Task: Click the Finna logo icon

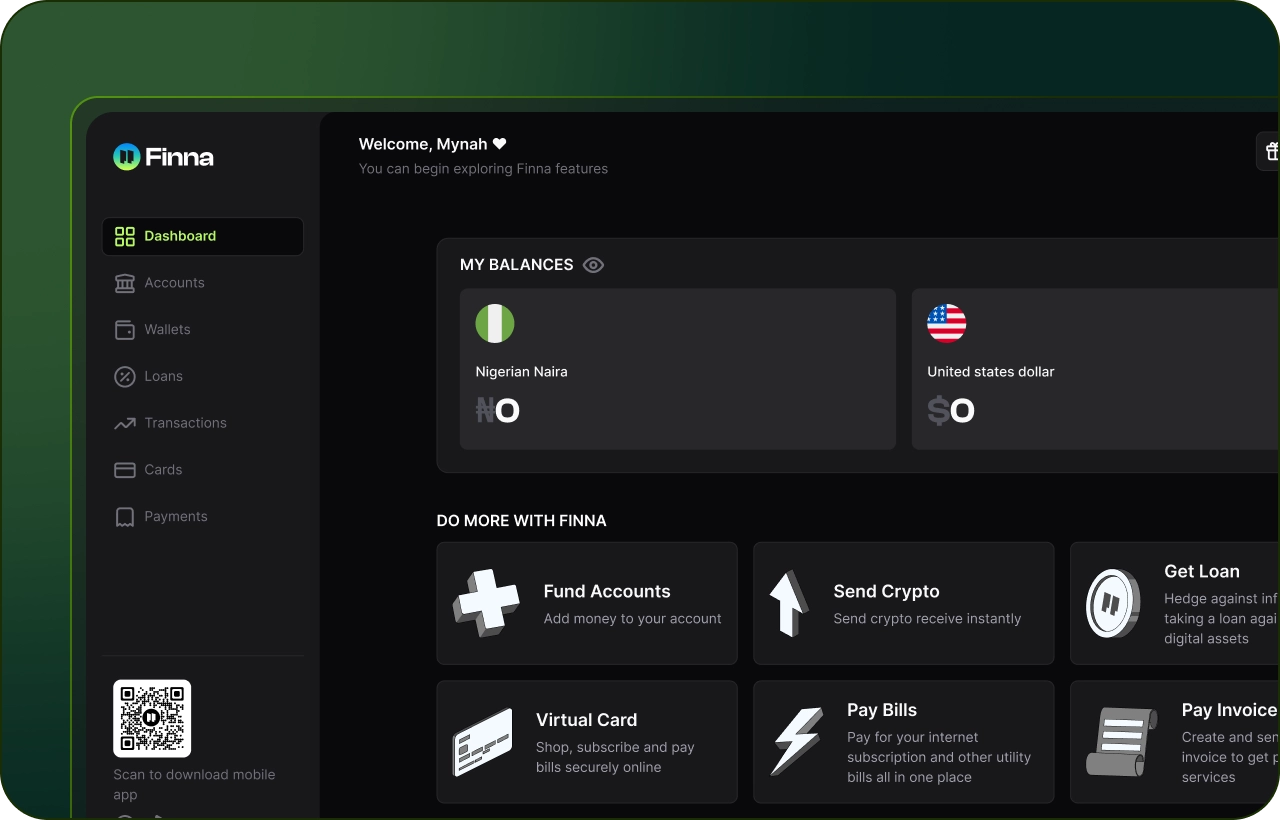Action: click(126, 157)
